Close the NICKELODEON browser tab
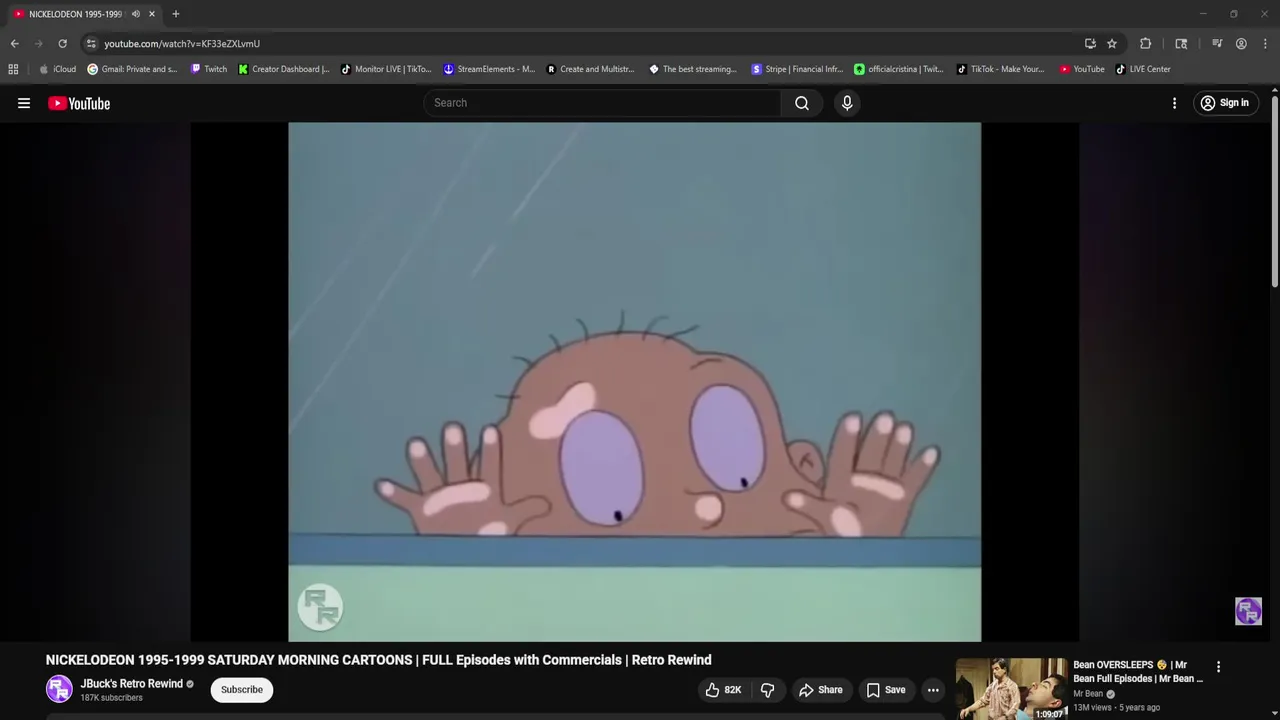Screen dimensions: 1280x720 (x=152, y=14)
